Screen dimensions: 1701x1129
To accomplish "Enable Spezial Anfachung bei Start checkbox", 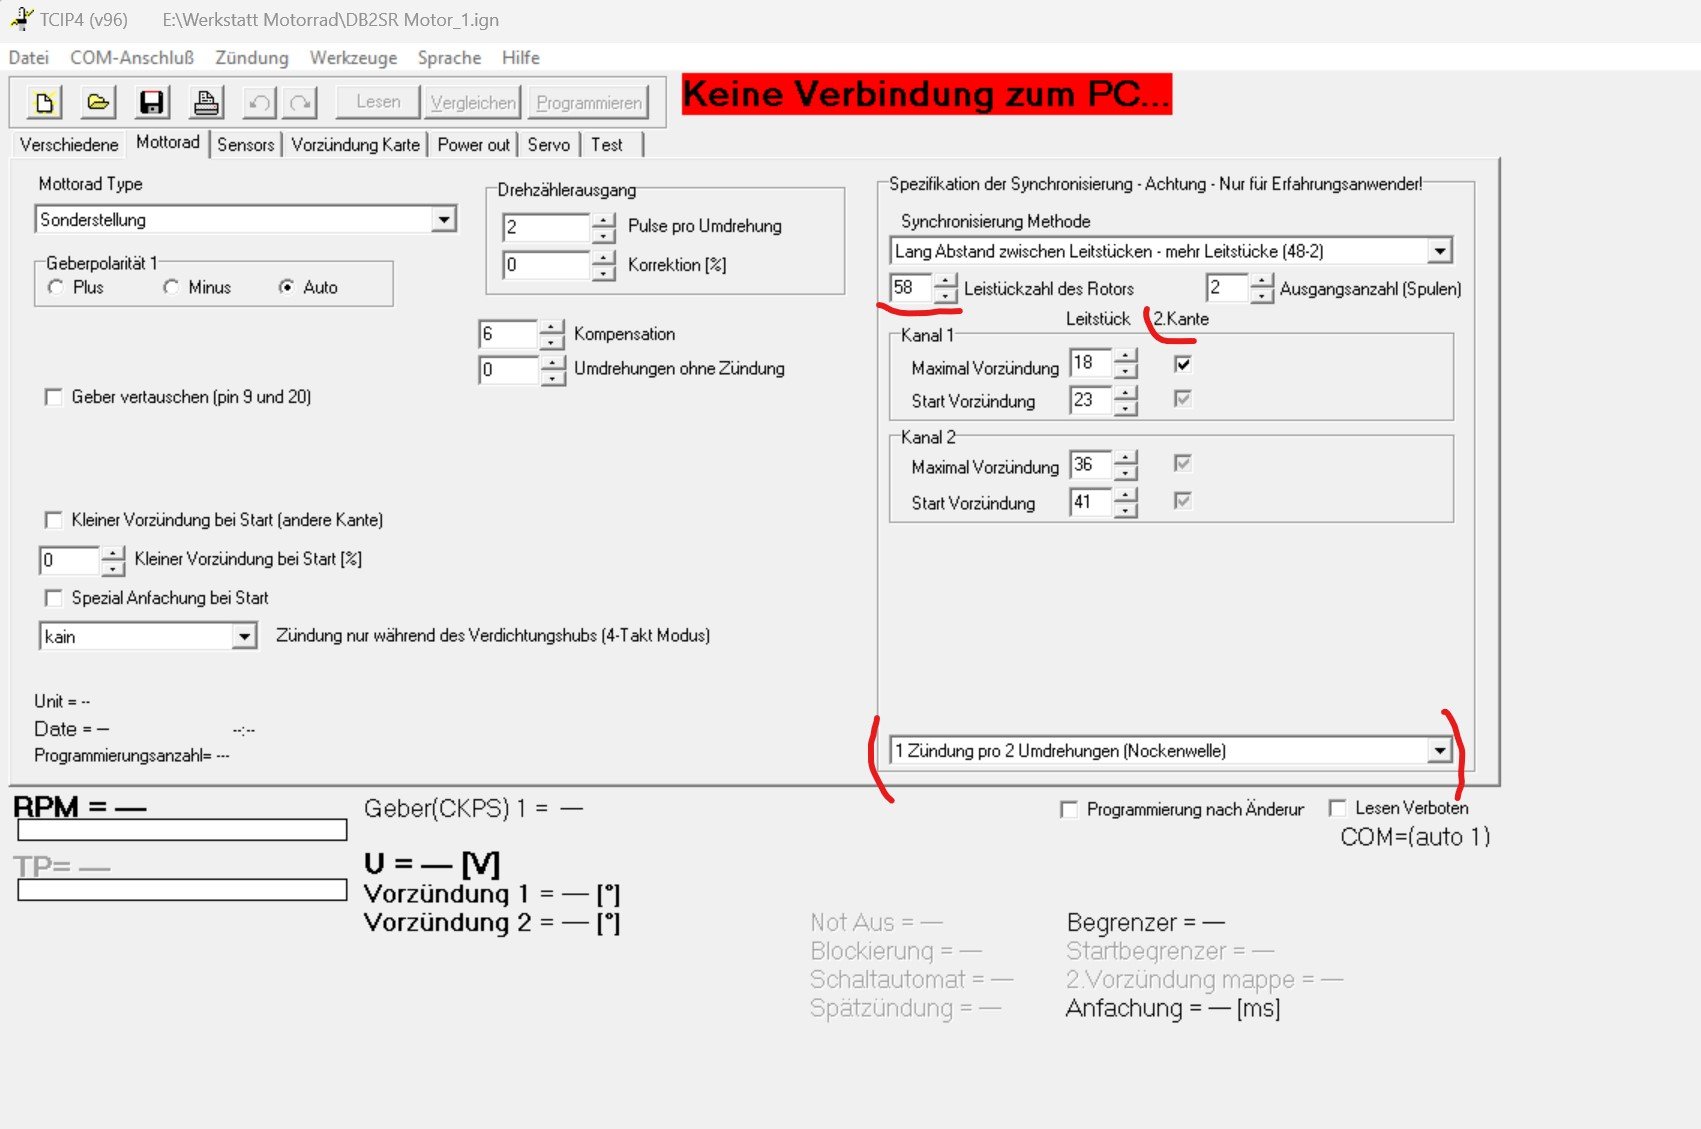I will click(54, 598).
